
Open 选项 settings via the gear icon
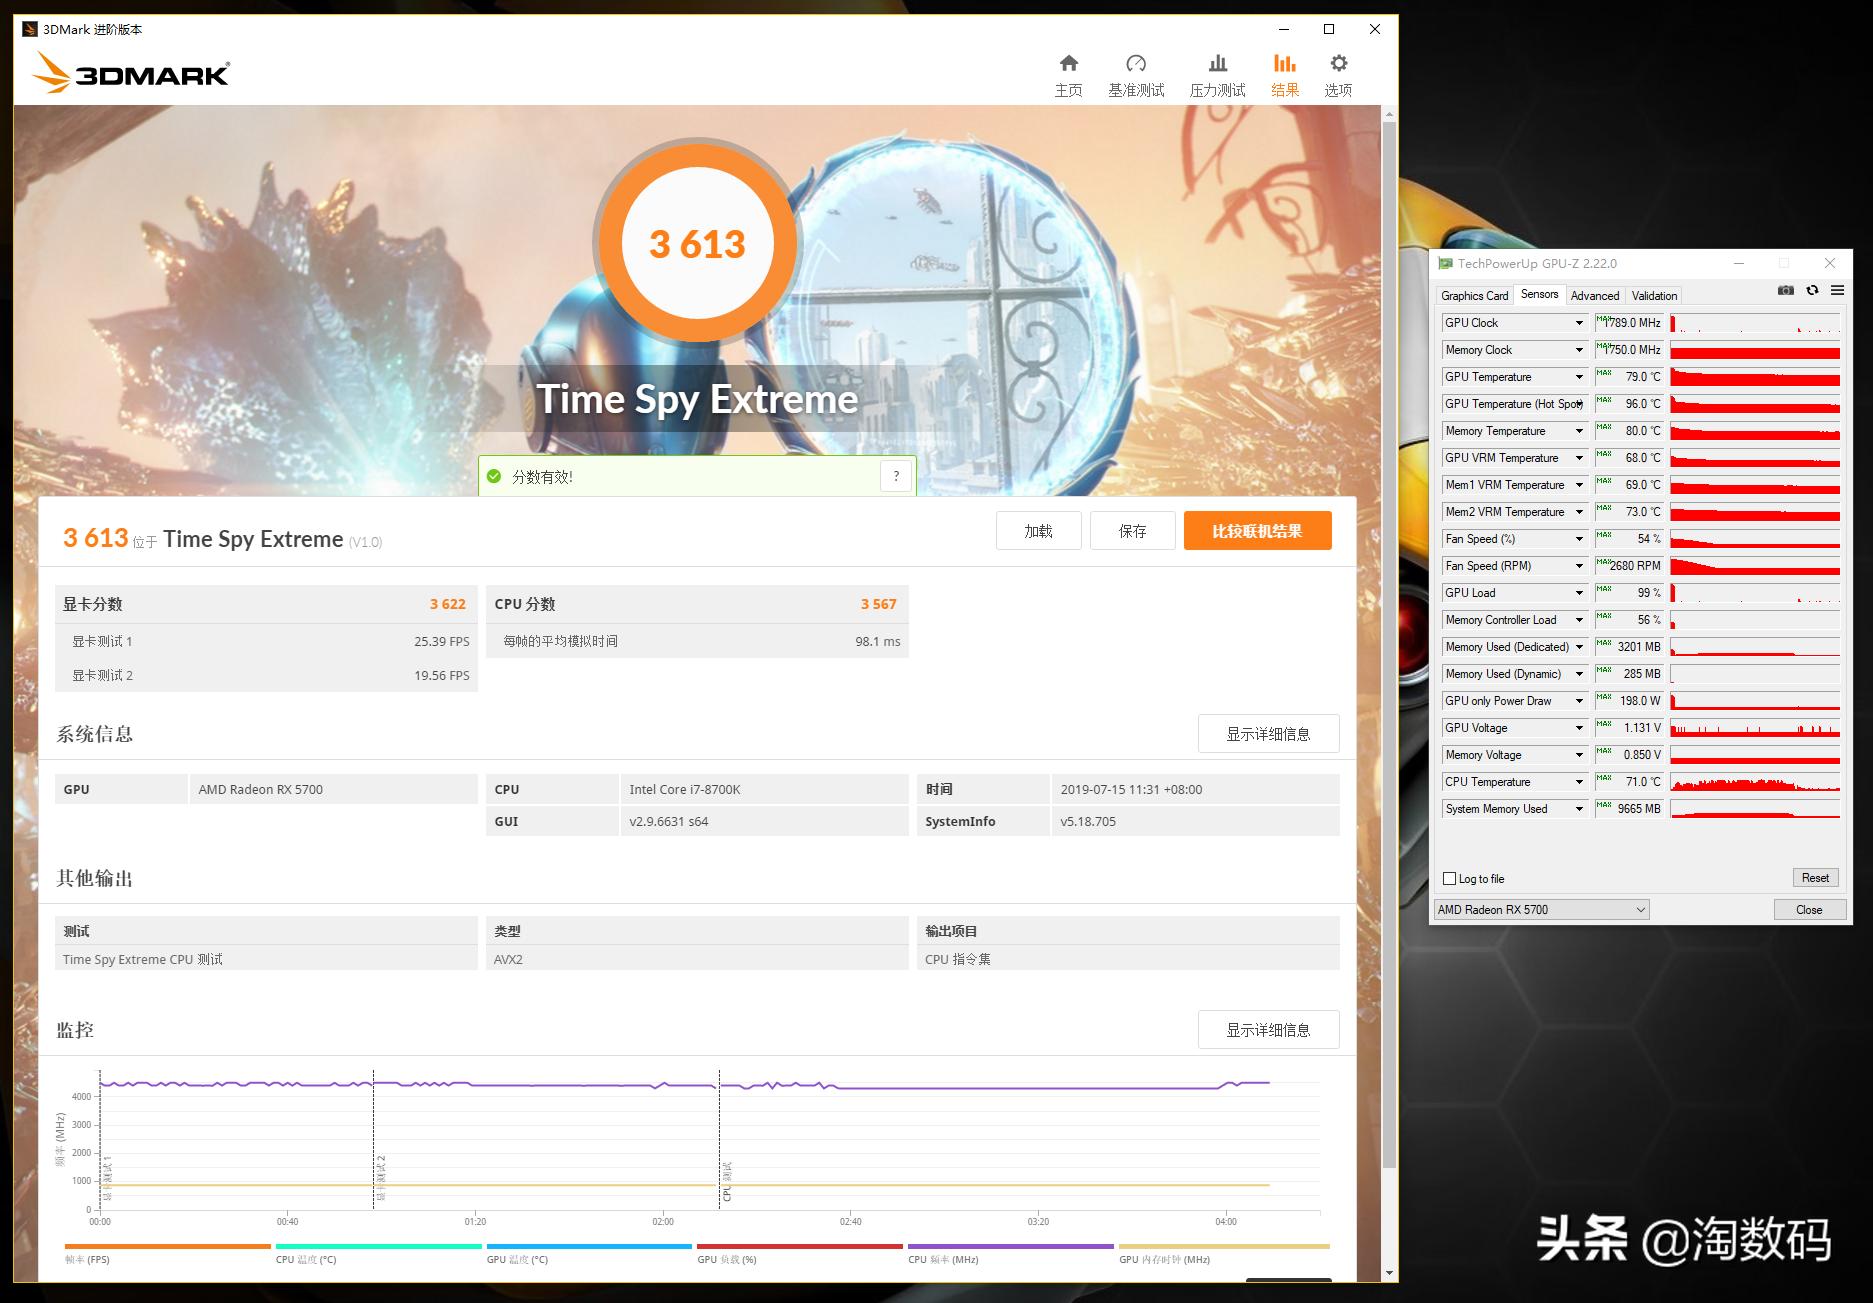[x=1339, y=70]
